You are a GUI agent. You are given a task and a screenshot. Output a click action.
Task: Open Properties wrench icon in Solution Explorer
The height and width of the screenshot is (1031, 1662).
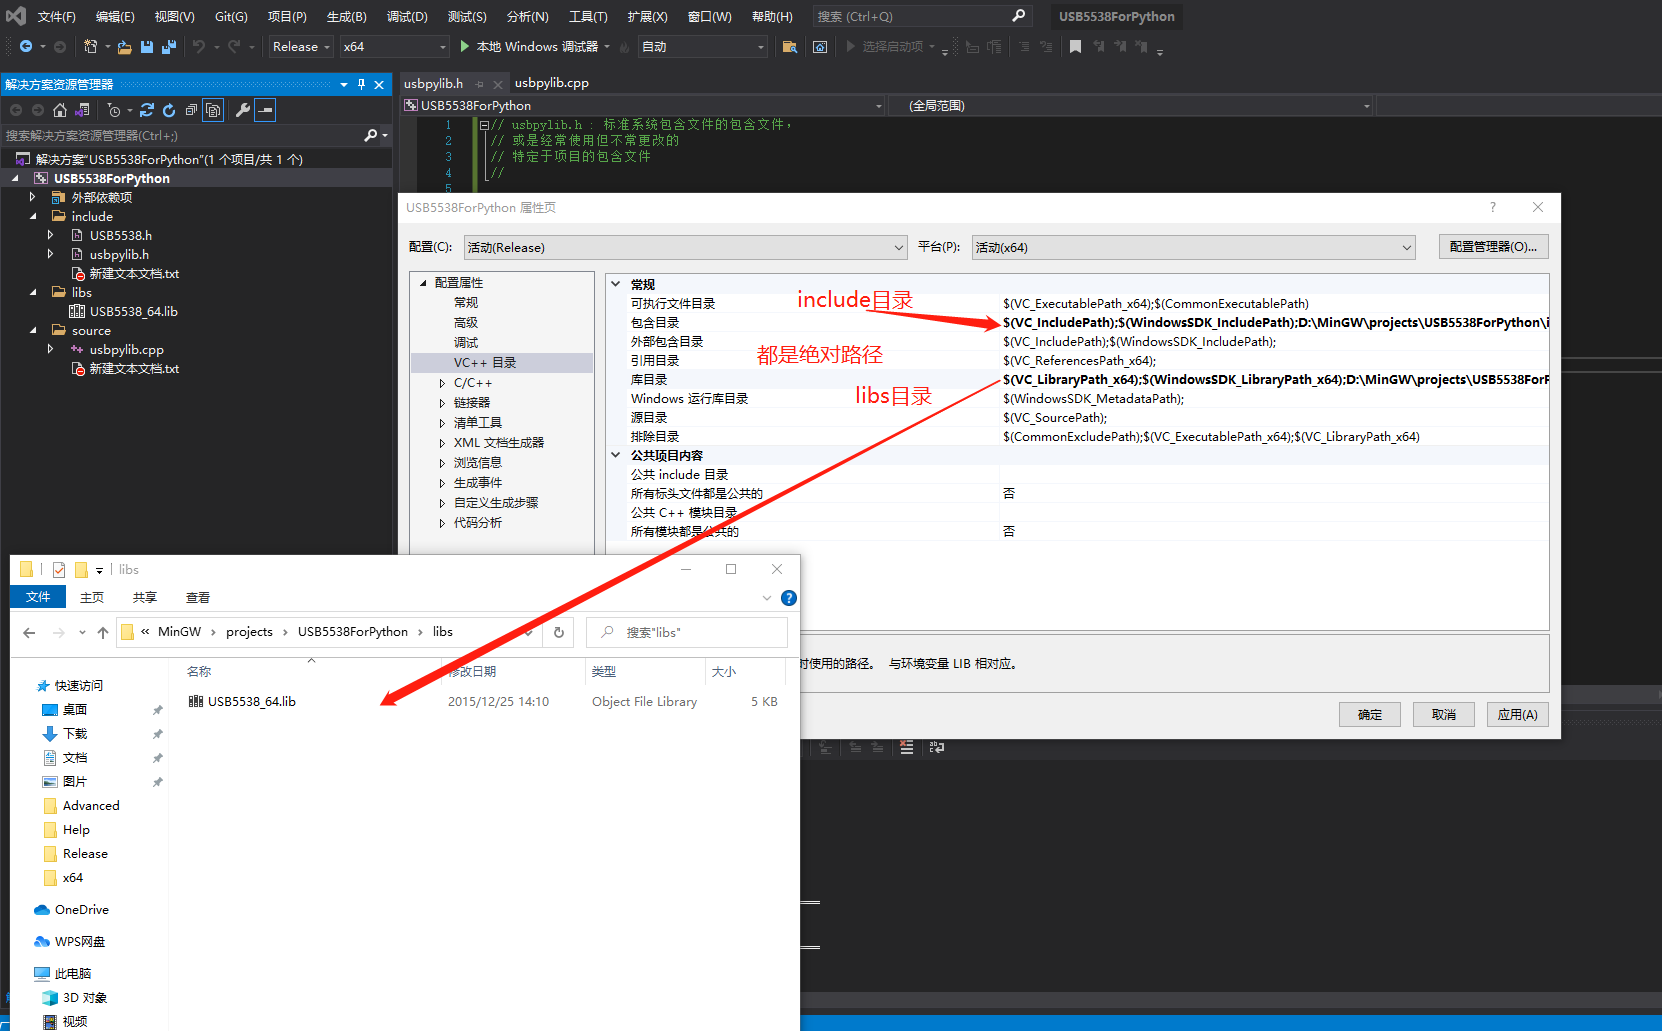pyautogui.click(x=242, y=110)
